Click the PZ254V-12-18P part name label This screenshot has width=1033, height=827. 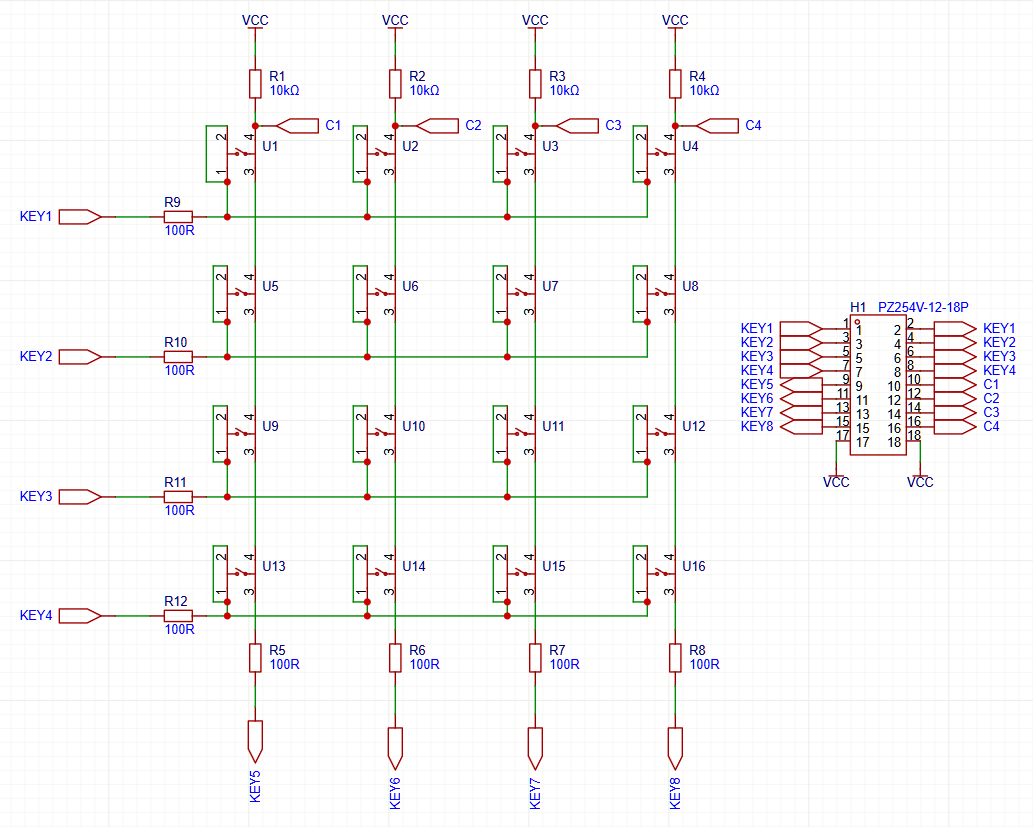coord(922,307)
